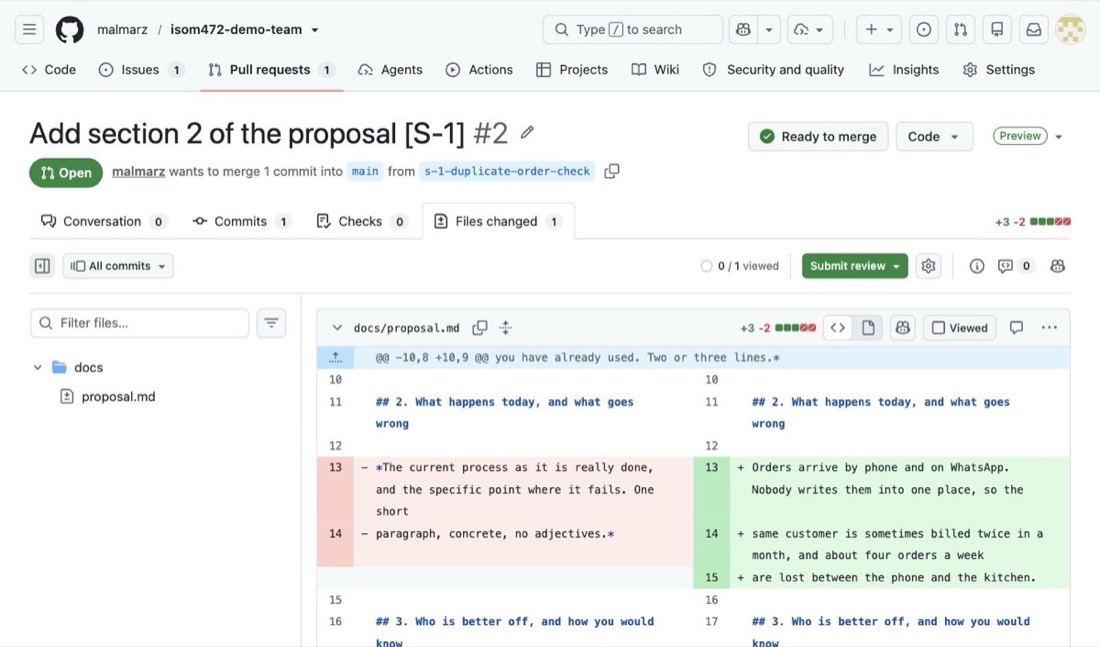Expand hidden lines above line 10
The height and width of the screenshot is (647, 1100).
click(x=335, y=357)
